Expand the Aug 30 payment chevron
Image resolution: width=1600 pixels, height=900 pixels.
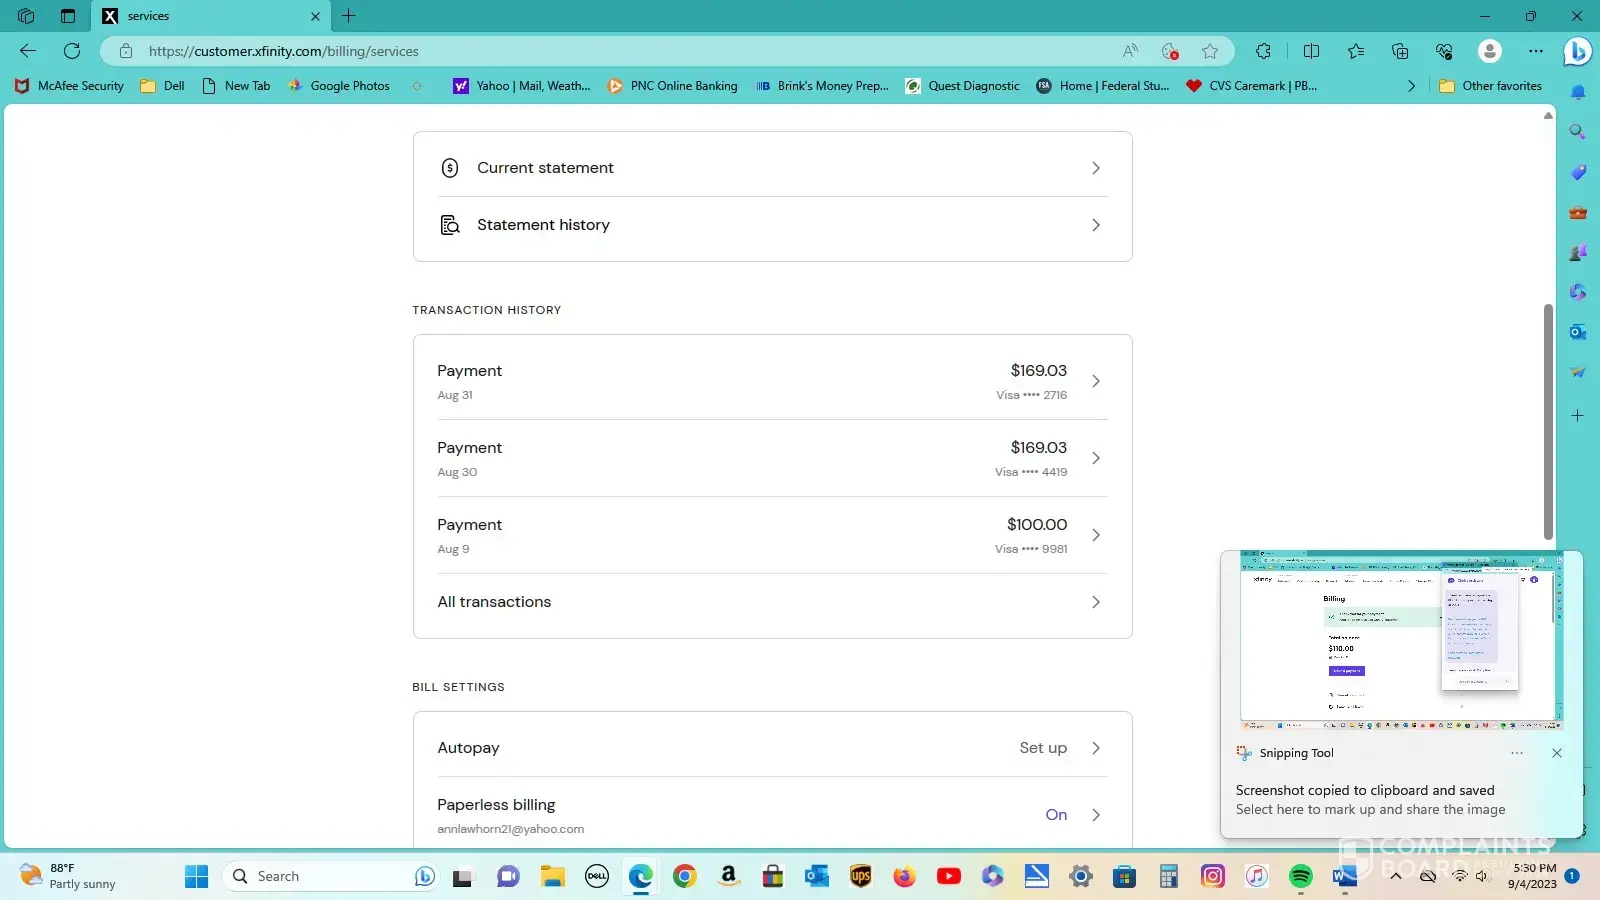click(1096, 458)
